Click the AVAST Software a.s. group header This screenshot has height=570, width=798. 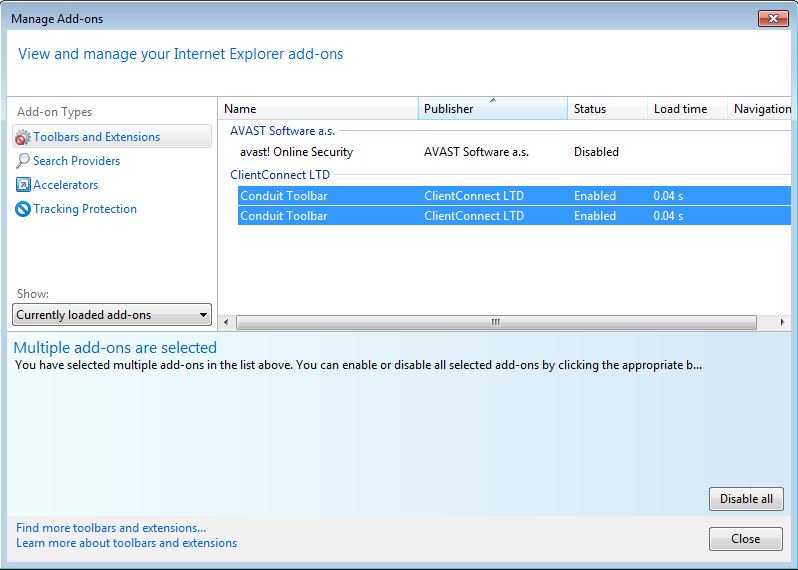tap(282, 131)
